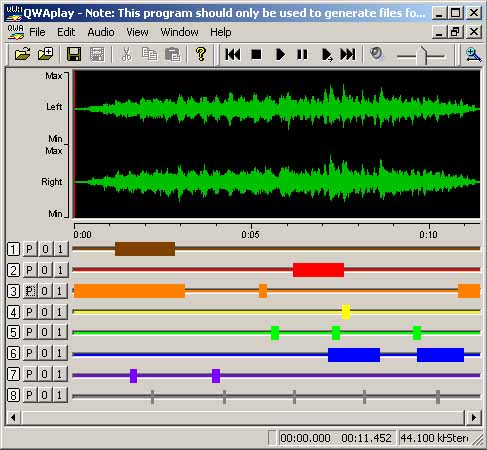
Task: Click the red block on channel 2
Action: coord(318,270)
